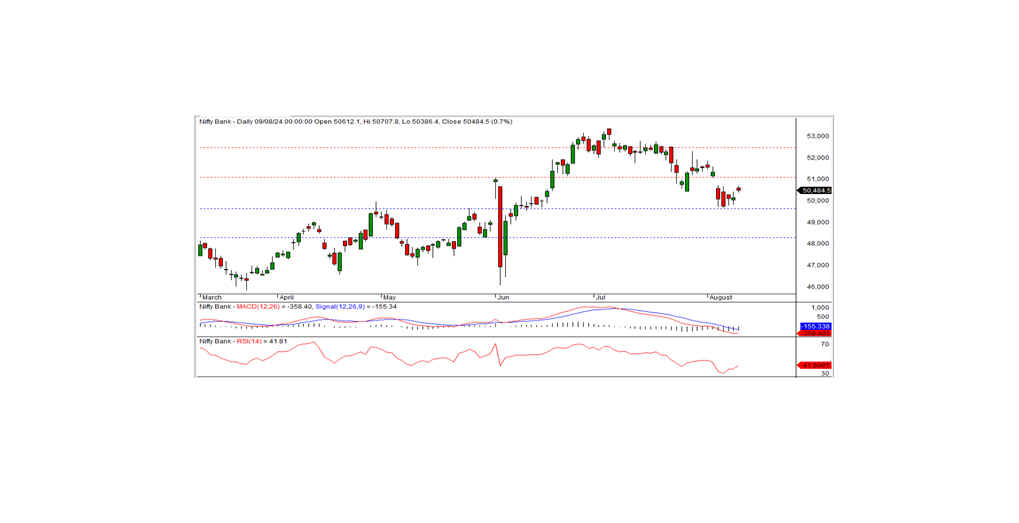
Task: Select the red MACD value tag
Action: coord(816,333)
